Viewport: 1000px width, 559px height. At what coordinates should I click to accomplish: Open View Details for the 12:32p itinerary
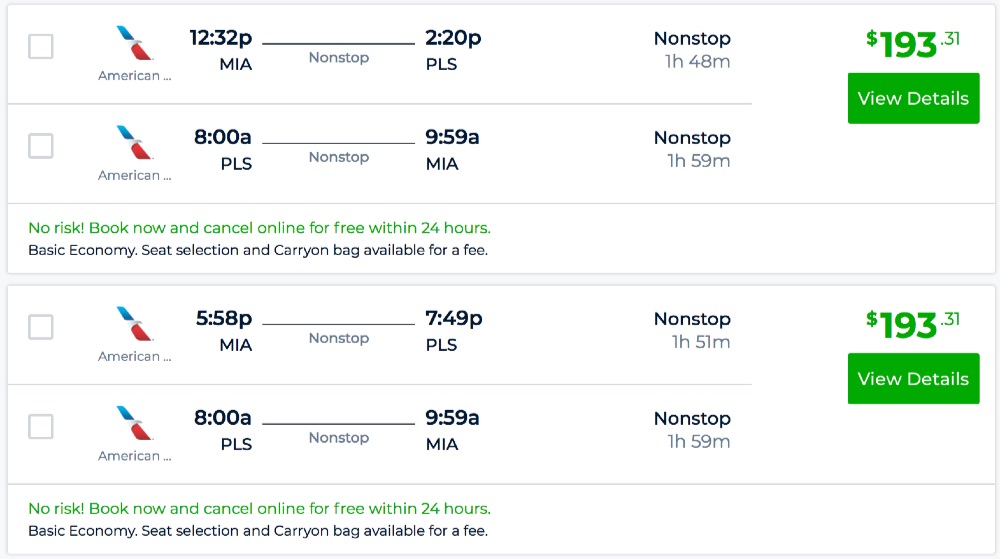913,98
